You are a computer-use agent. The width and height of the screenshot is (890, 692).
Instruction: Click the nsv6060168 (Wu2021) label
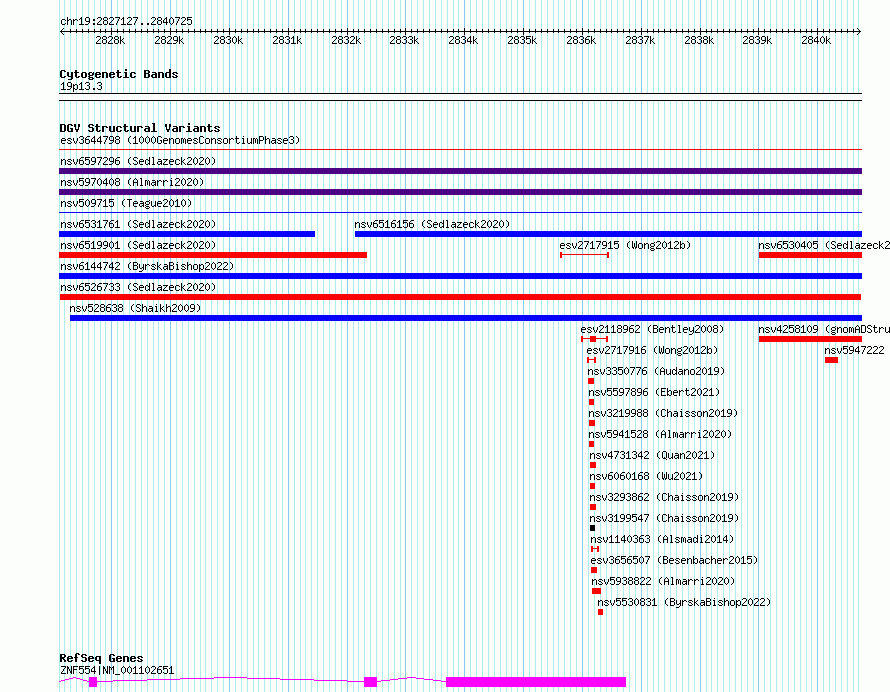click(x=646, y=476)
